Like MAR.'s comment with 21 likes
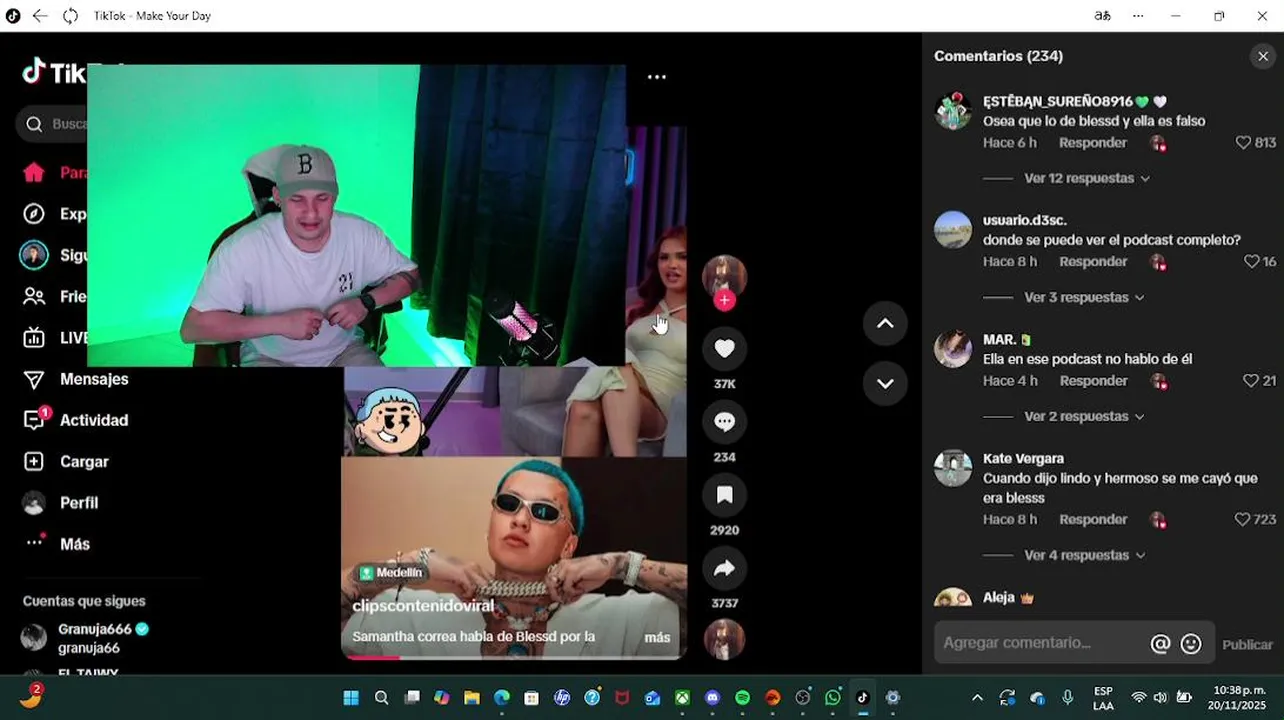The image size is (1284, 720). (x=1251, y=380)
